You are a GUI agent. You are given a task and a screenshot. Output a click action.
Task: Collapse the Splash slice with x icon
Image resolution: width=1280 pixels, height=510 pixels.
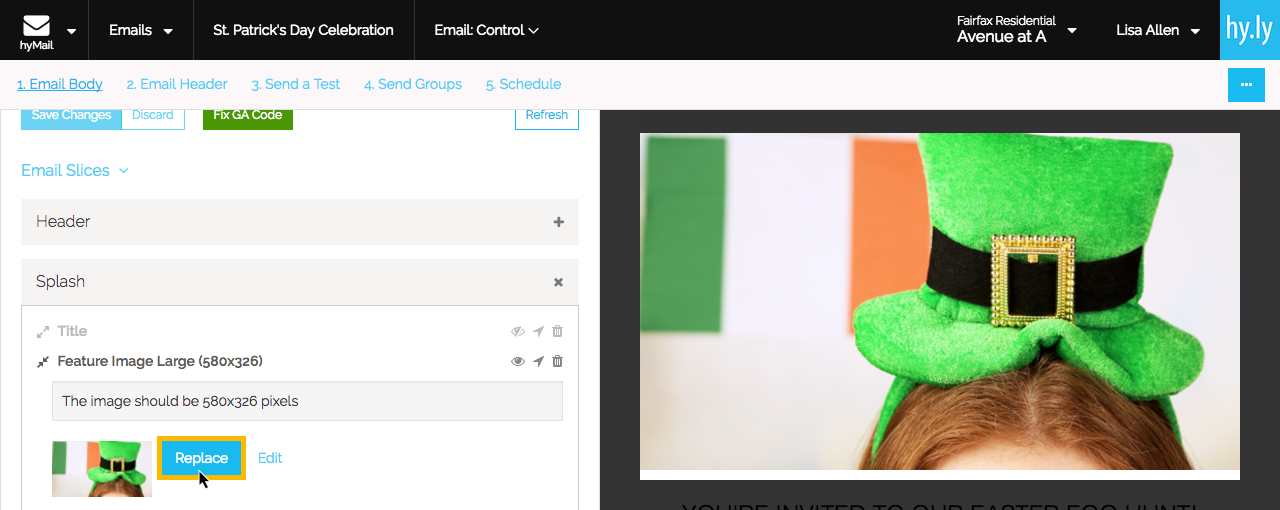coord(559,282)
